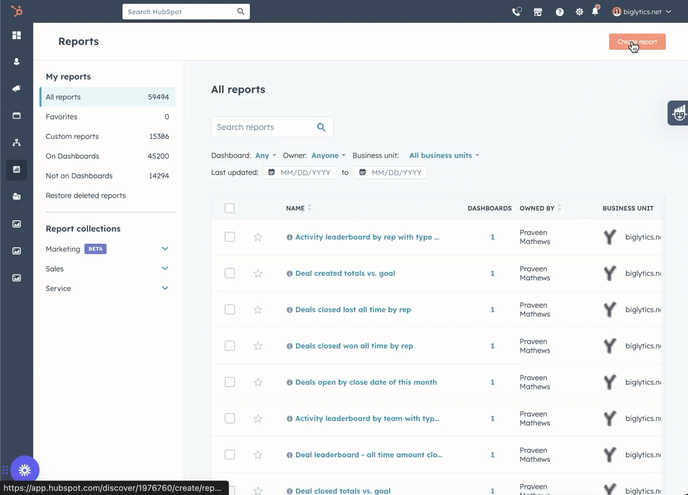This screenshot has height=495, width=688.
Task: Star the Deal leaderboard all time amount report
Action: click(x=258, y=455)
